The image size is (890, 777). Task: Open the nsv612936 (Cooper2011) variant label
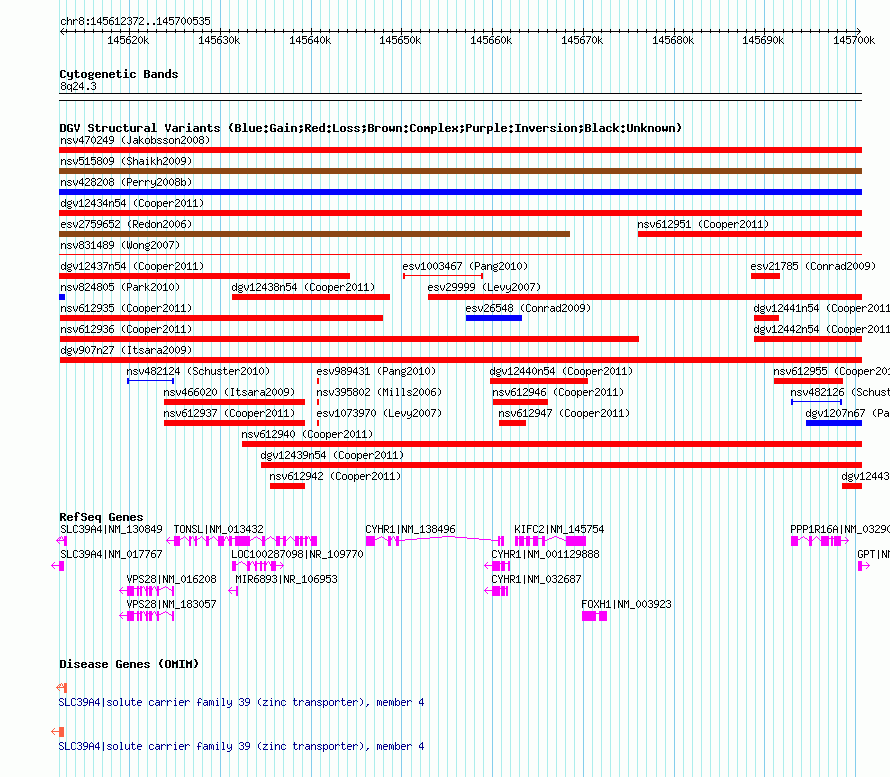coord(126,329)
